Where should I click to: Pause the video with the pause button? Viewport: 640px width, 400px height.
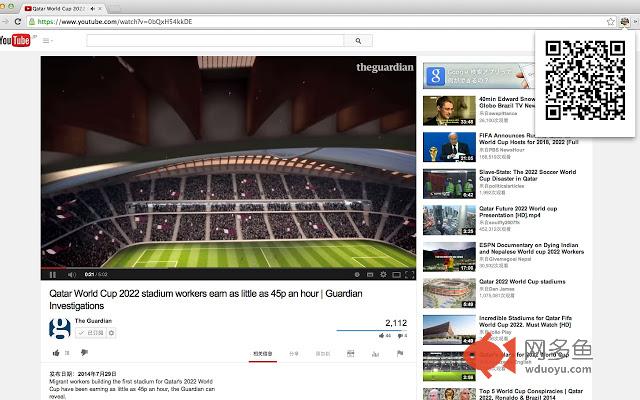pos(53,275)
